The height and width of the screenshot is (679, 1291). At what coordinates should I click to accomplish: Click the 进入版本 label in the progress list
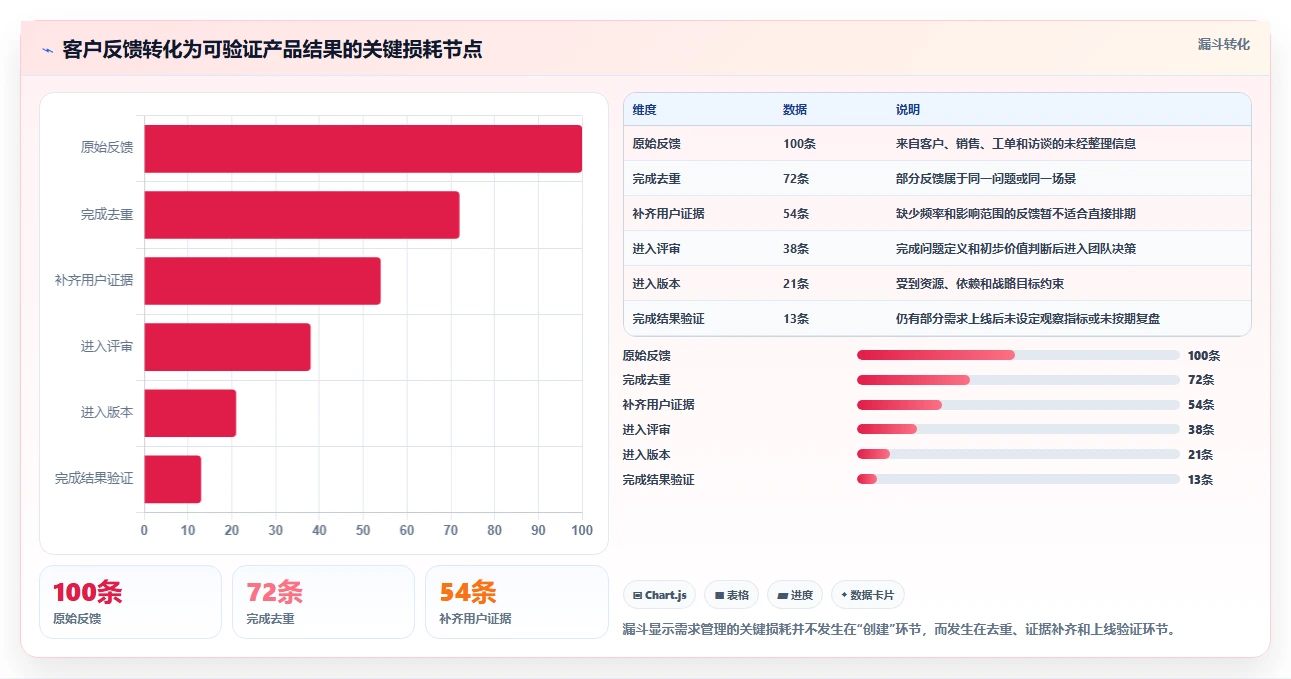pyautogui.click(x=646, y=455)
